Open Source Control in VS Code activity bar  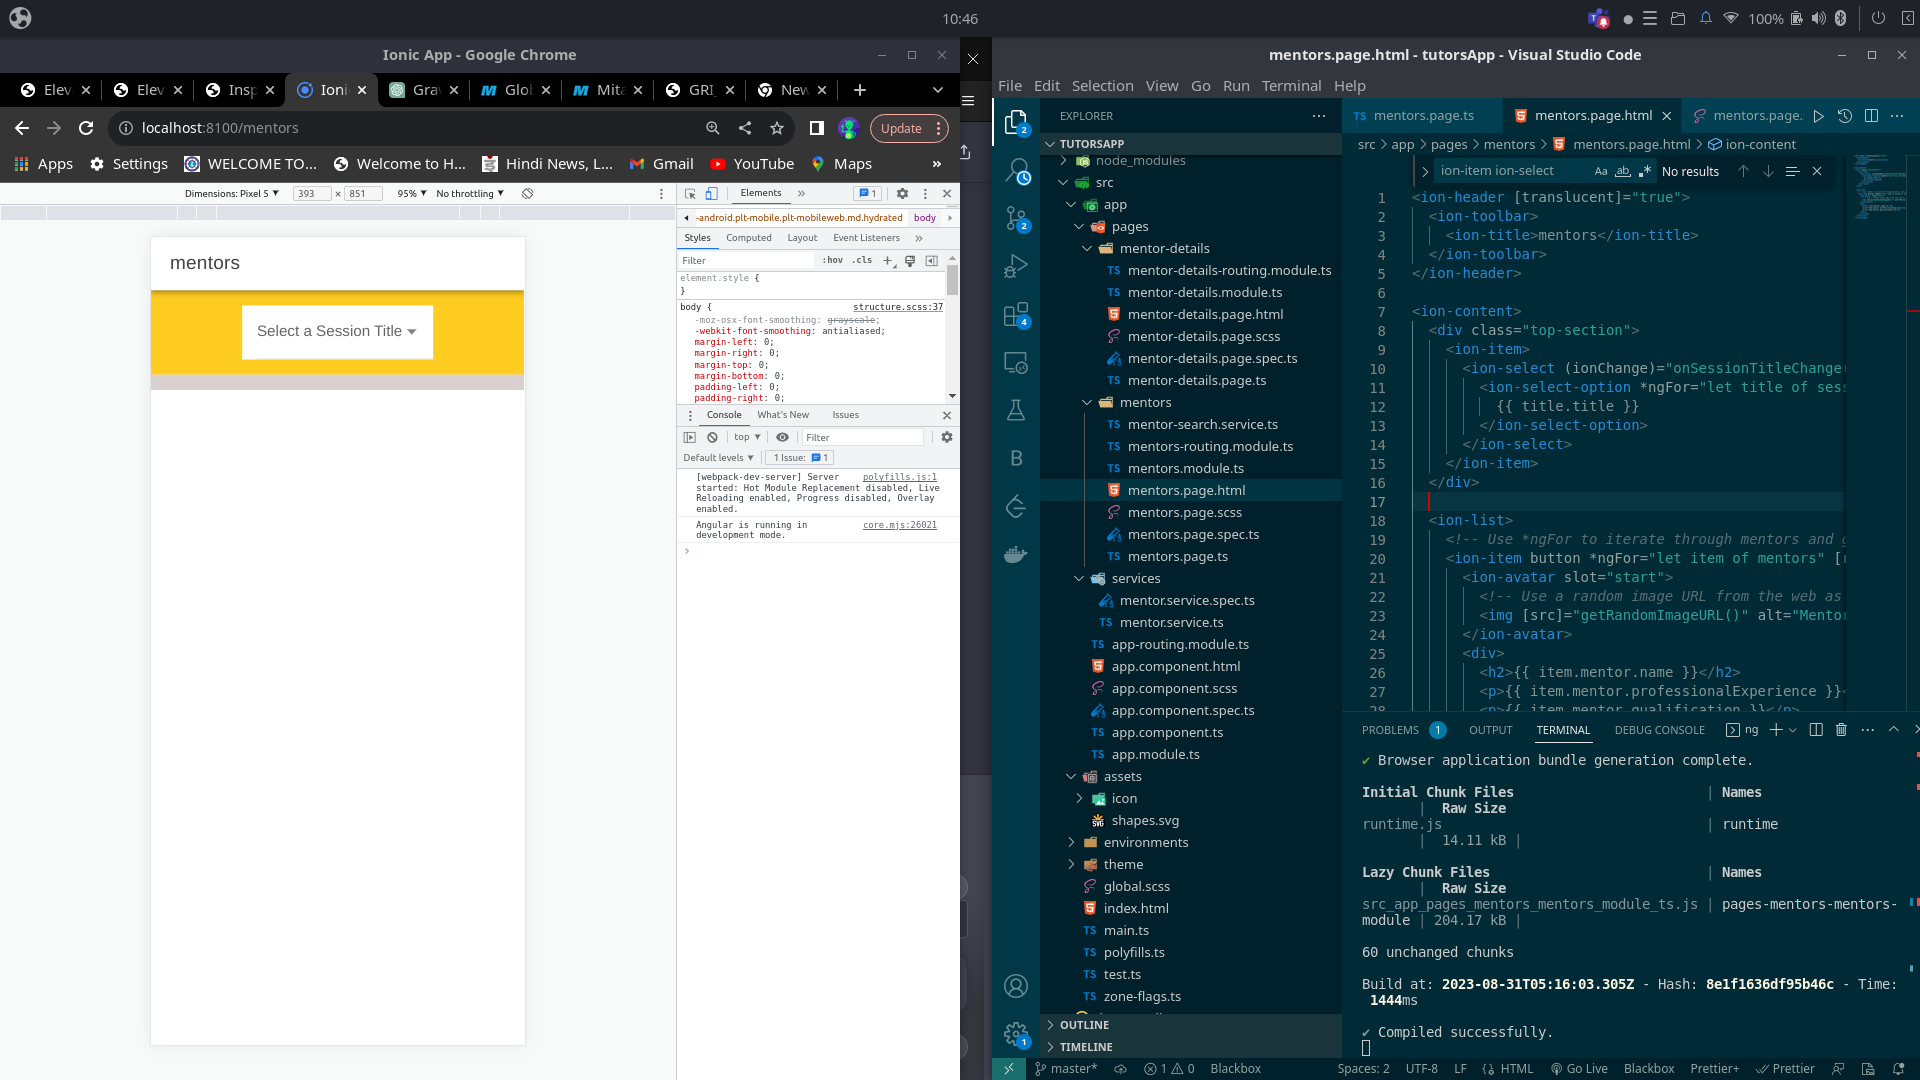1016,218
